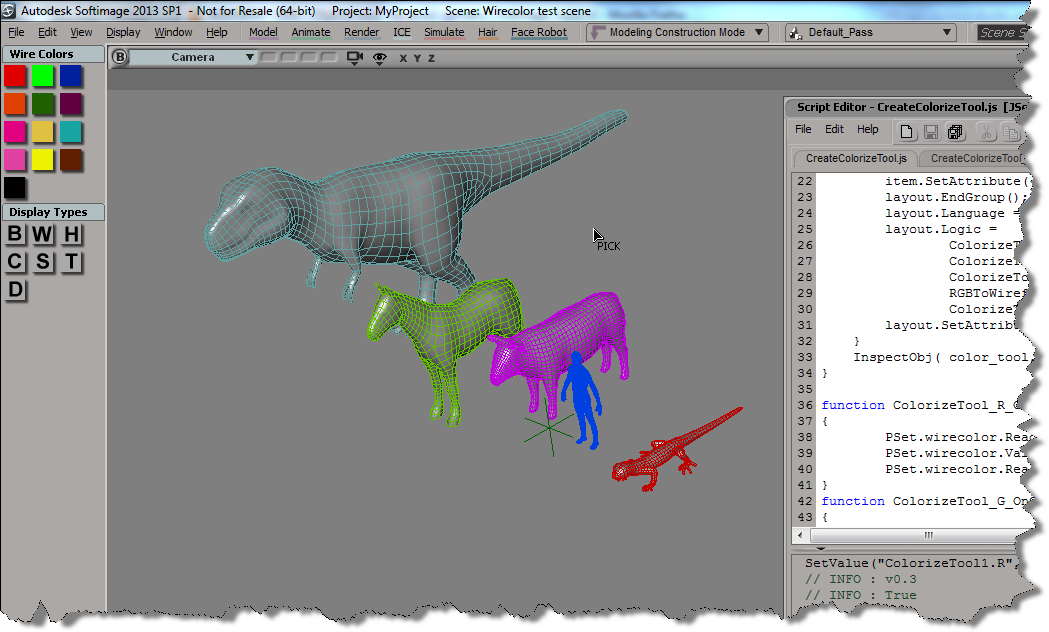Click the T display type button
Screen dimensions: 1049x632
(x=72, y=262)
